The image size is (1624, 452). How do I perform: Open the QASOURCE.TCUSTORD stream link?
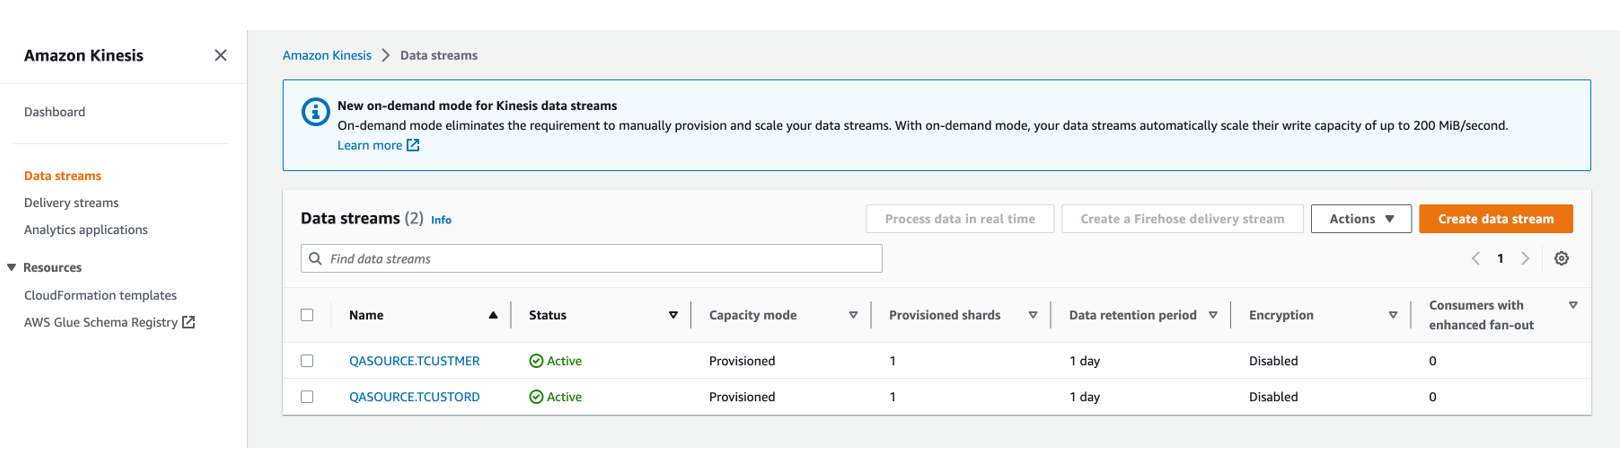tap(415, 398)
